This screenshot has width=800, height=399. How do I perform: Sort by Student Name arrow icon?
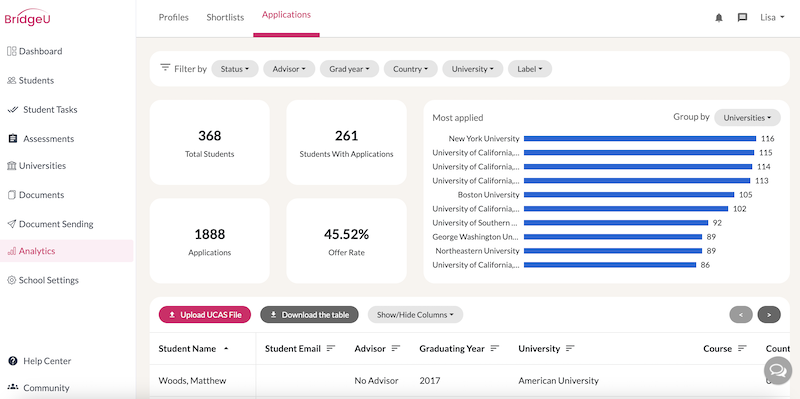(226, 348)
